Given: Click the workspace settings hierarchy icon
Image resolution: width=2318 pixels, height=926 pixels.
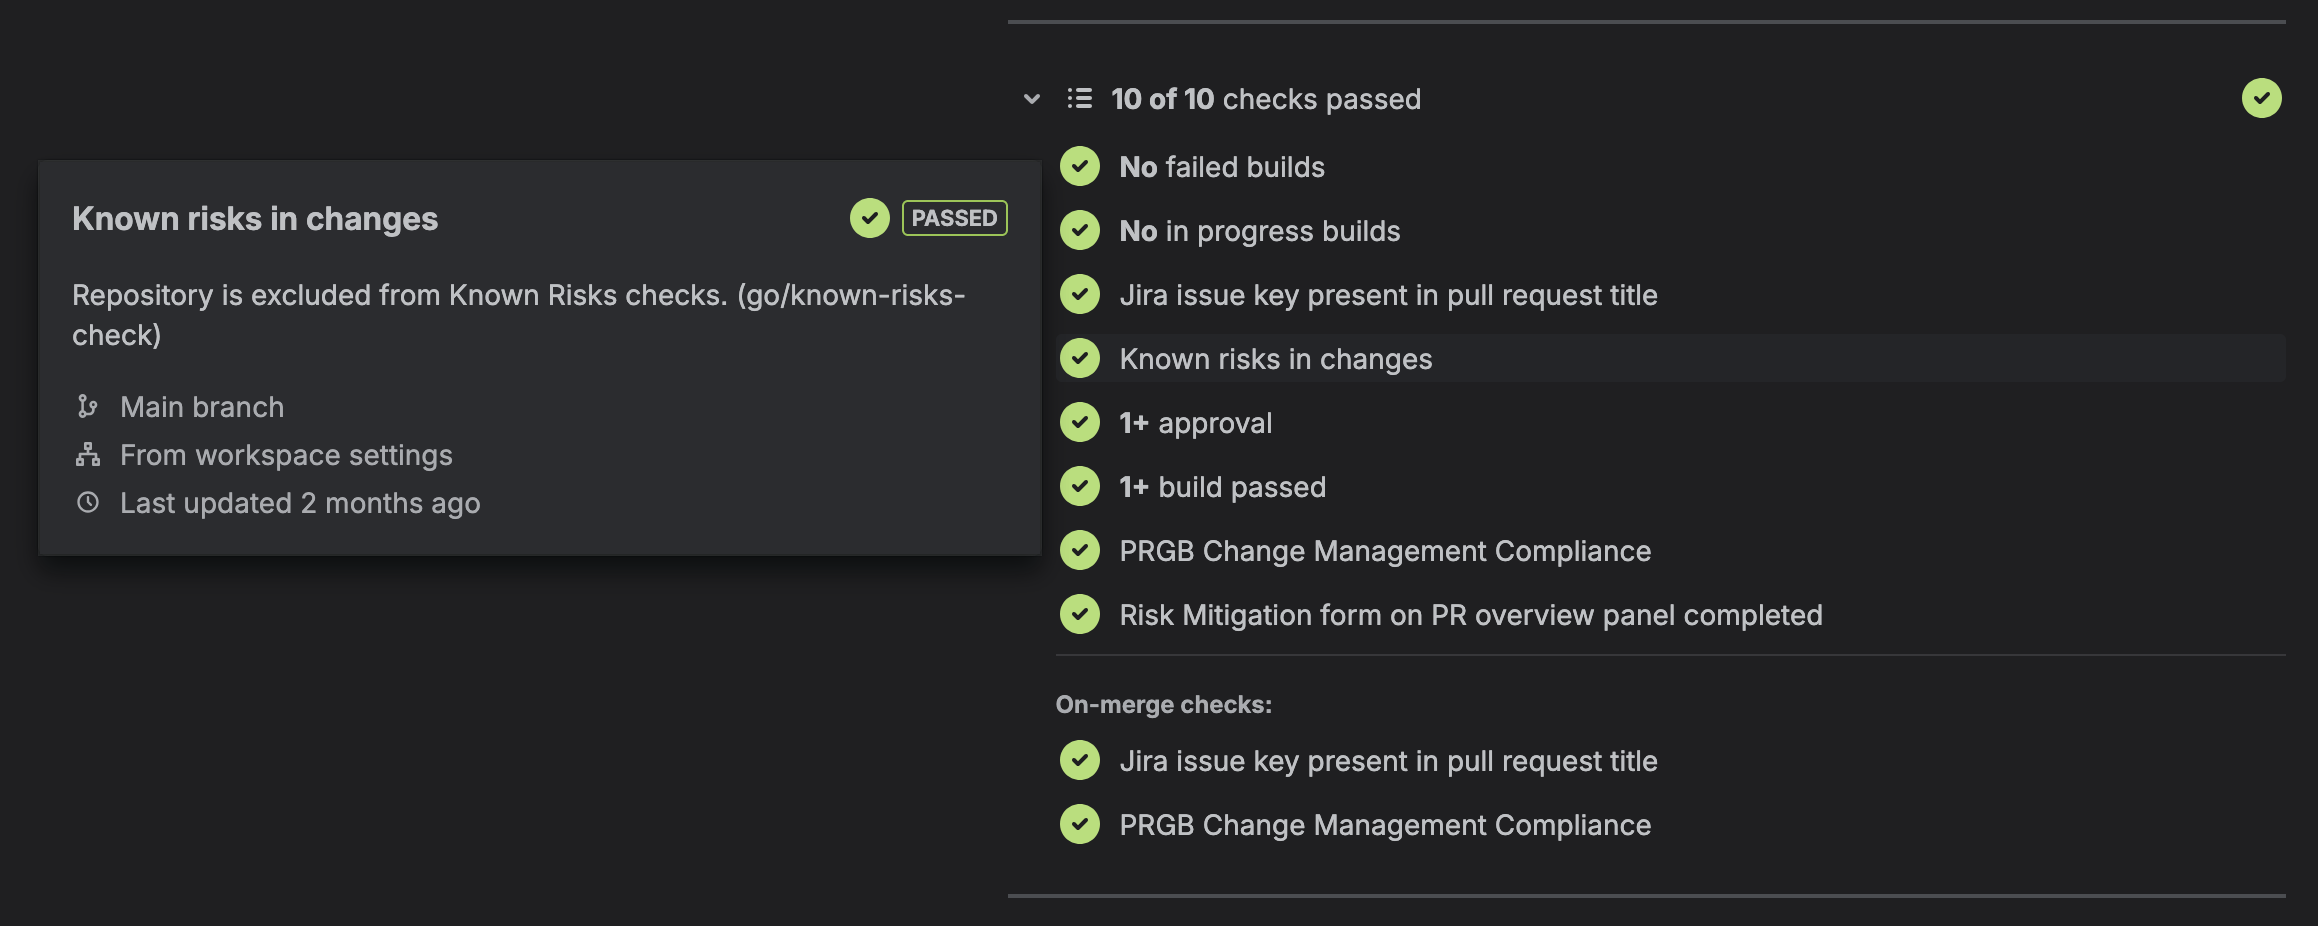Looking at the screenshot, I should 88,455.
